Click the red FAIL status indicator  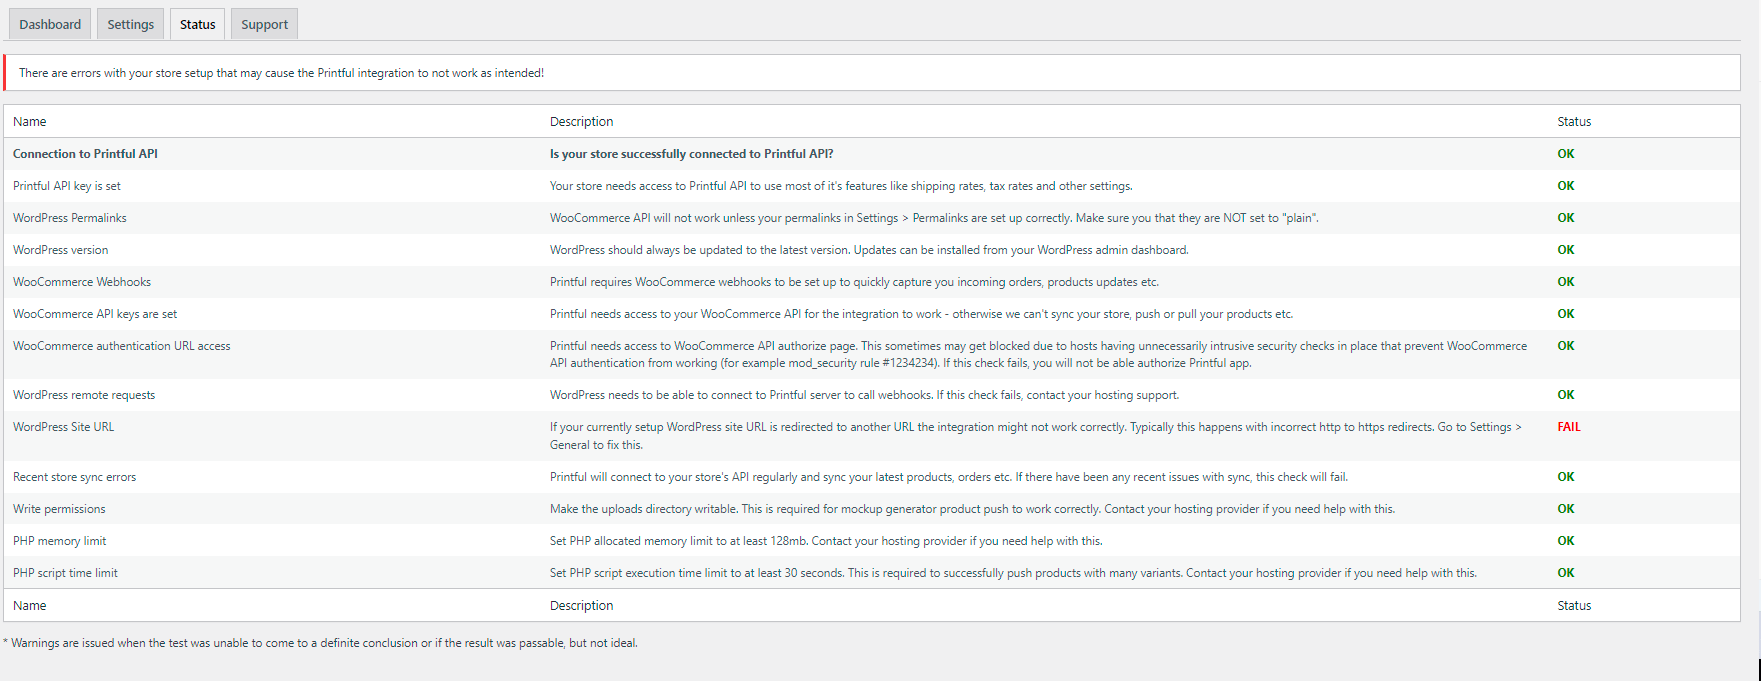pos(1569,427)
